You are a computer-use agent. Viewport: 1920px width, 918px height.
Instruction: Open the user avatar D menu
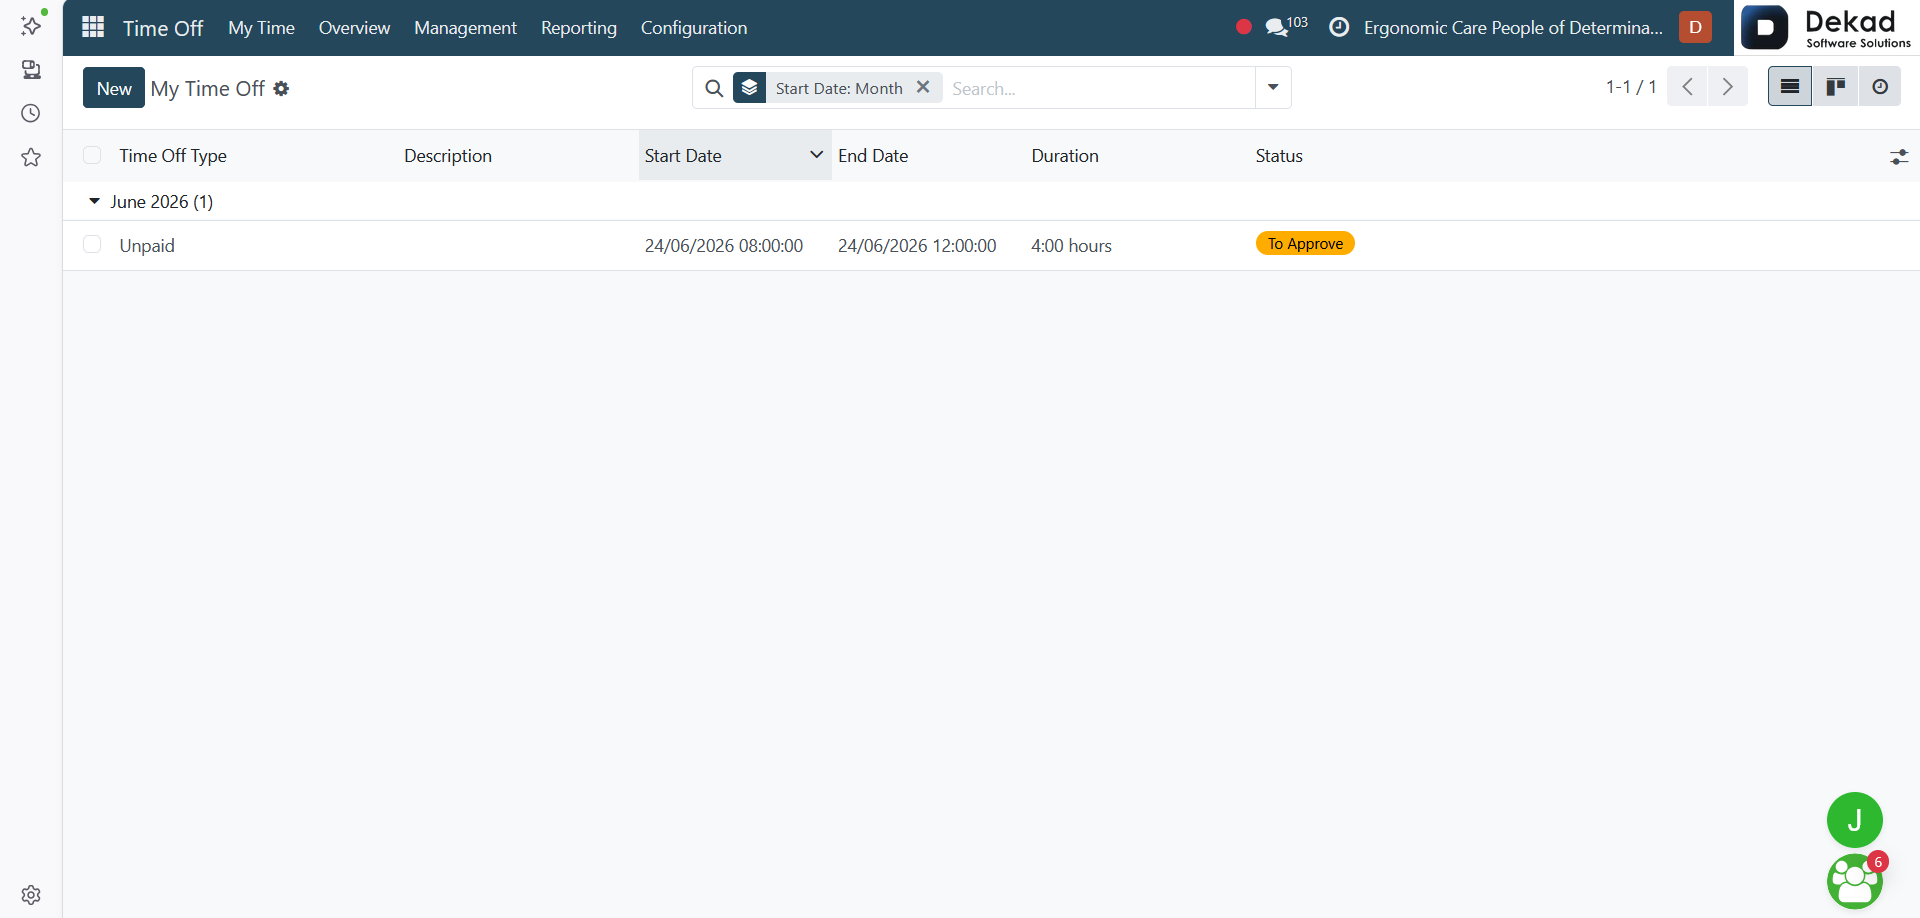[x=1695, y=27]
